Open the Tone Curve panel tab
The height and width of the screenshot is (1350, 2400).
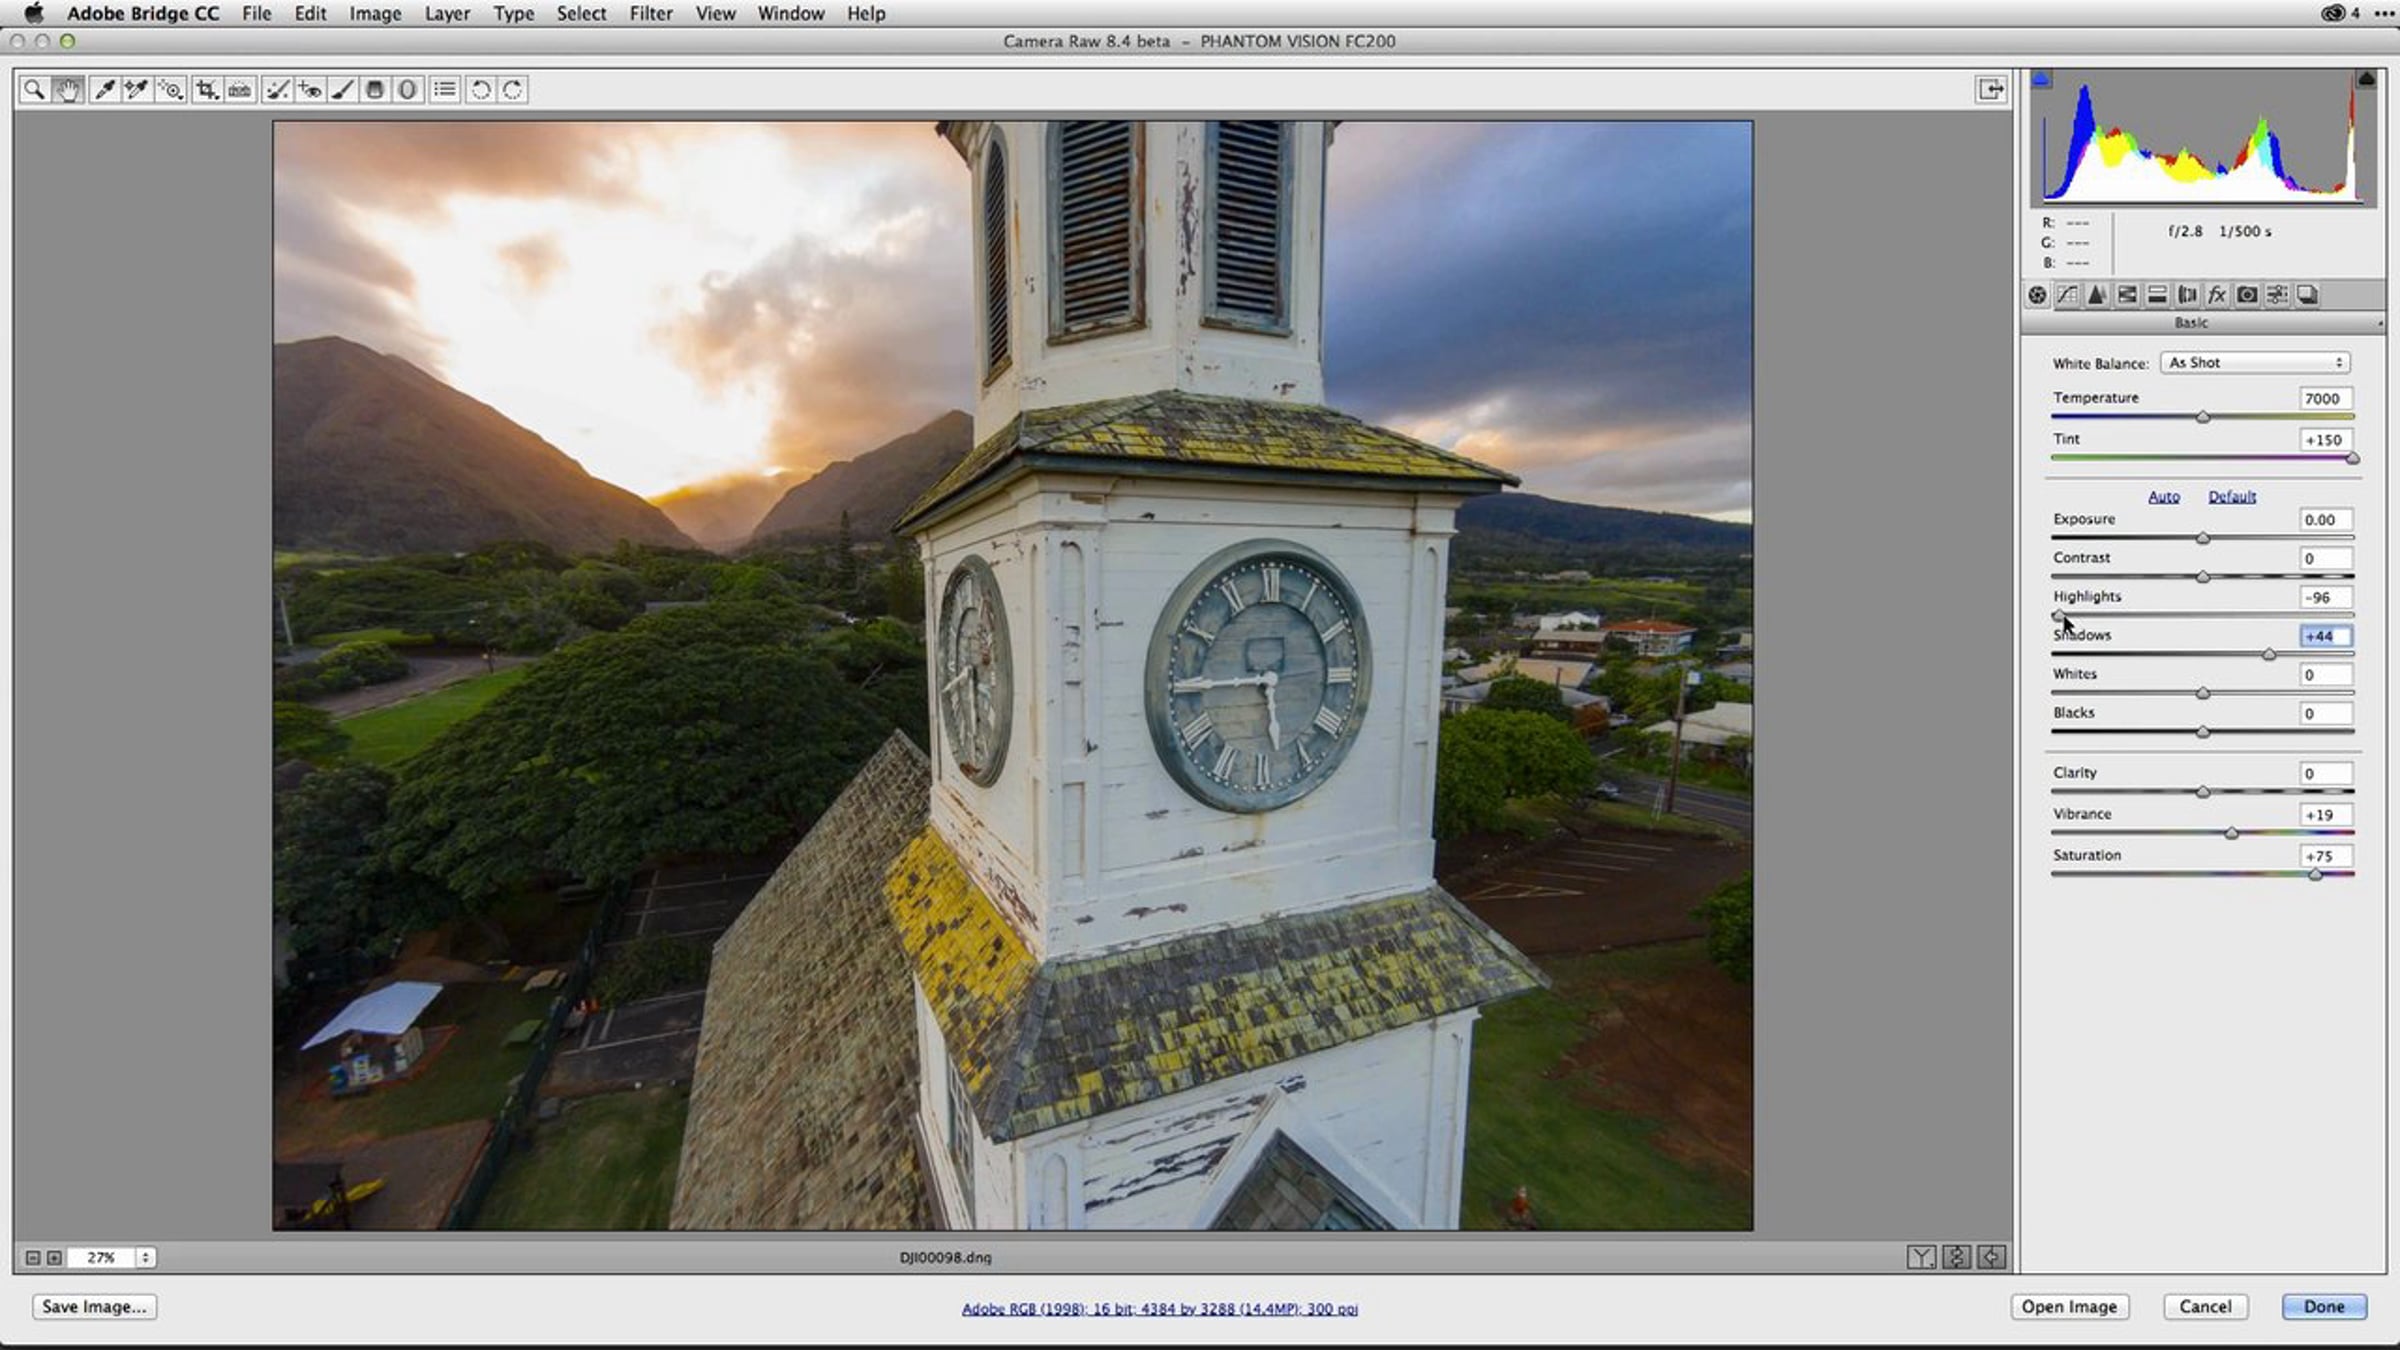[x=2067, y=295]
